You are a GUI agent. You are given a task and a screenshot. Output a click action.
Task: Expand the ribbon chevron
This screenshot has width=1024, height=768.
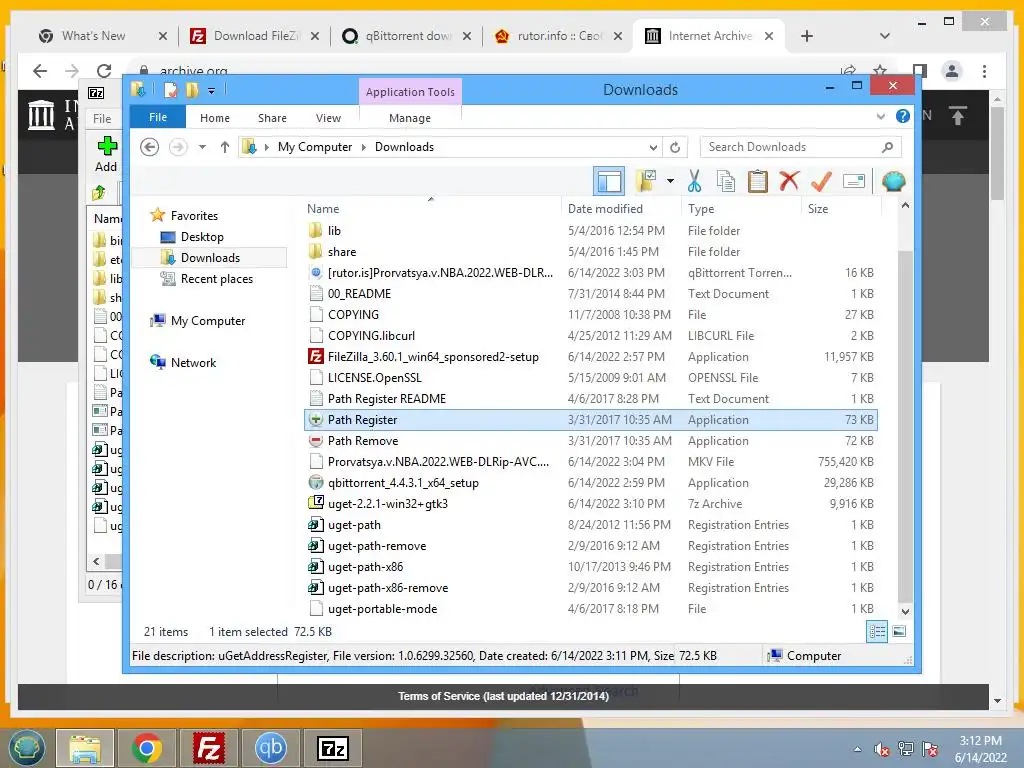point(880,116)
